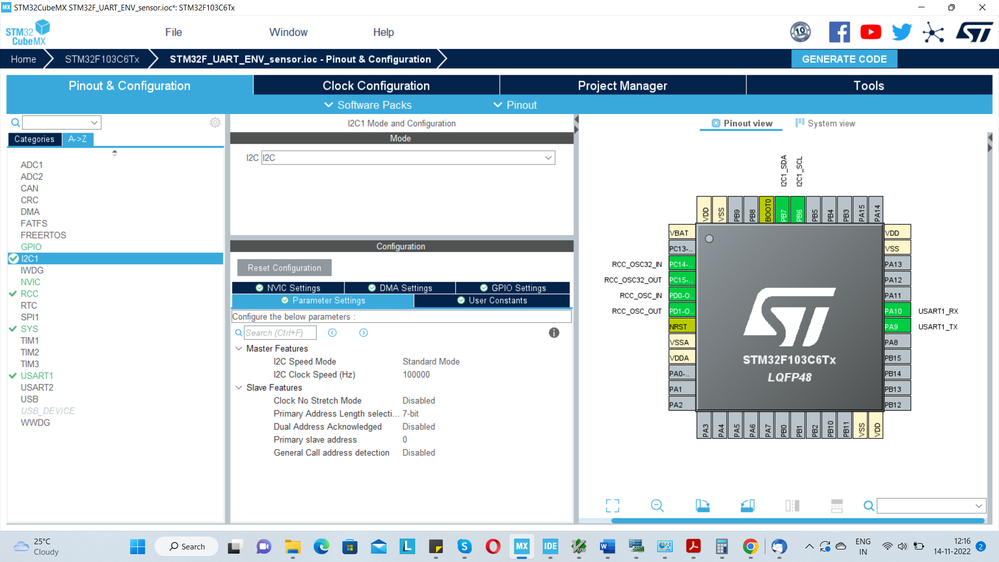Select the A->Z sorting tab
The width and height of the screenshot is (999, 562).
[78, 139]
